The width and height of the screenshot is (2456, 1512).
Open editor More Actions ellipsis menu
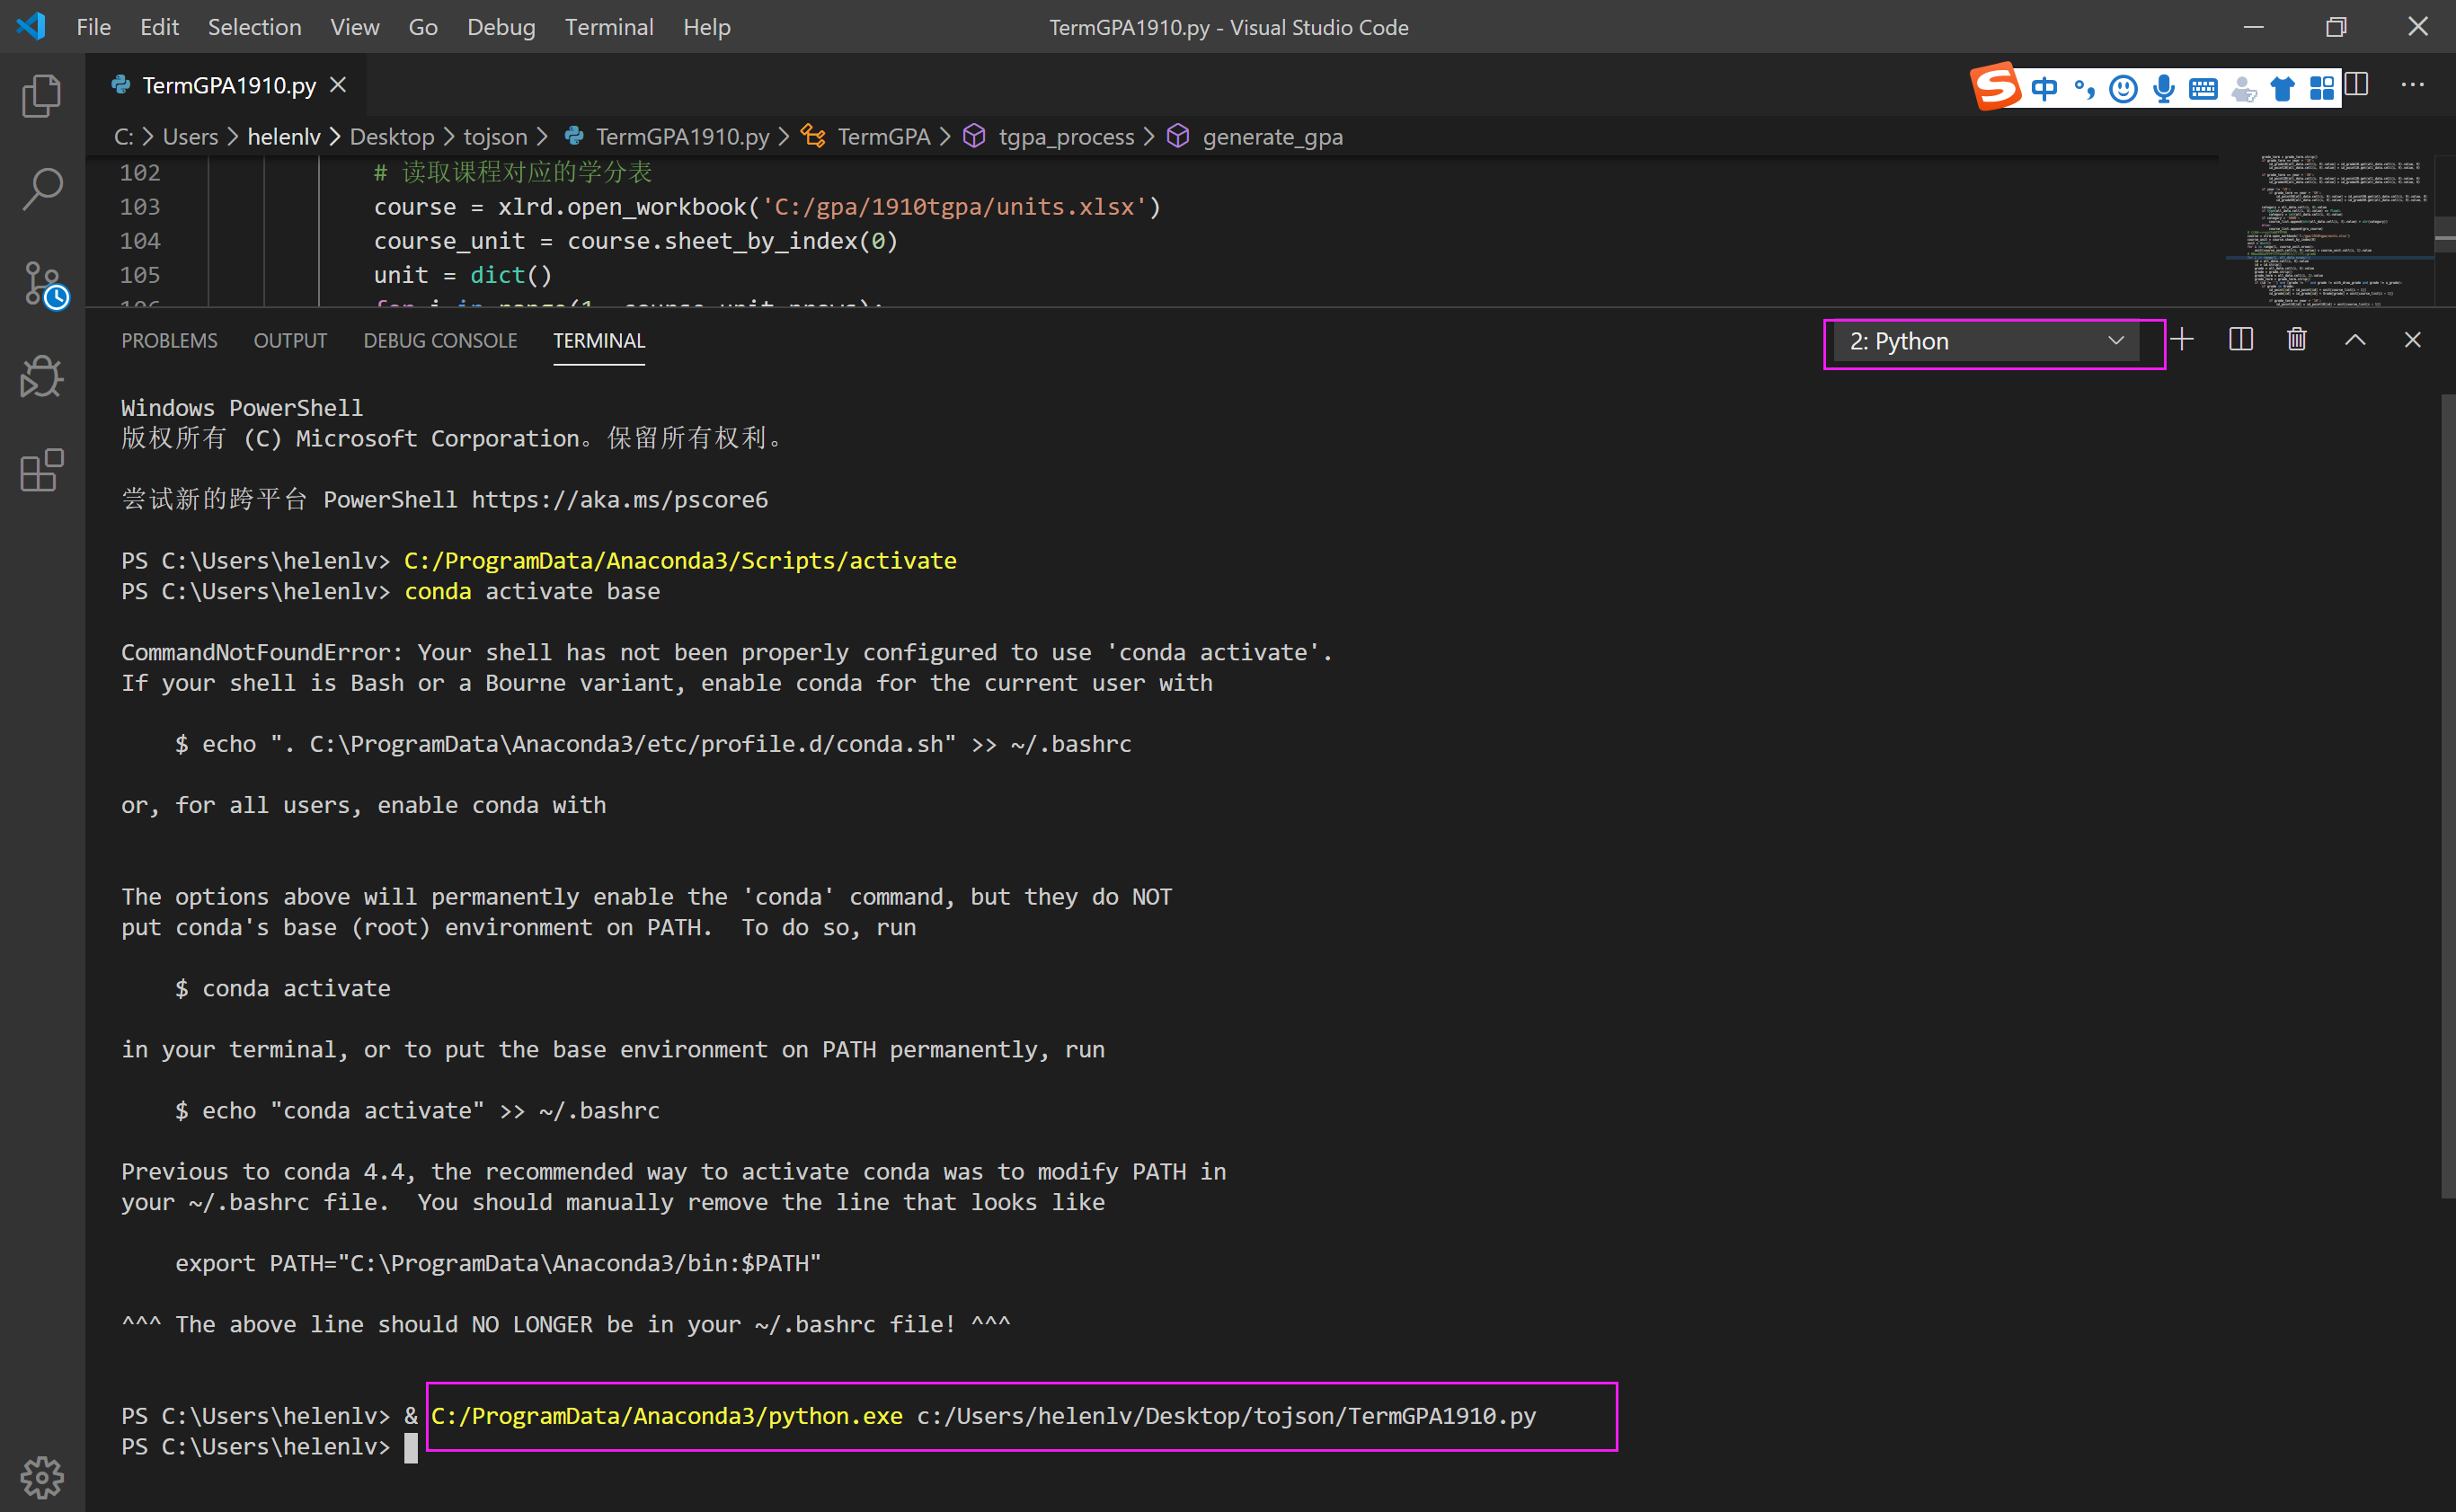tap(2412, 86)
